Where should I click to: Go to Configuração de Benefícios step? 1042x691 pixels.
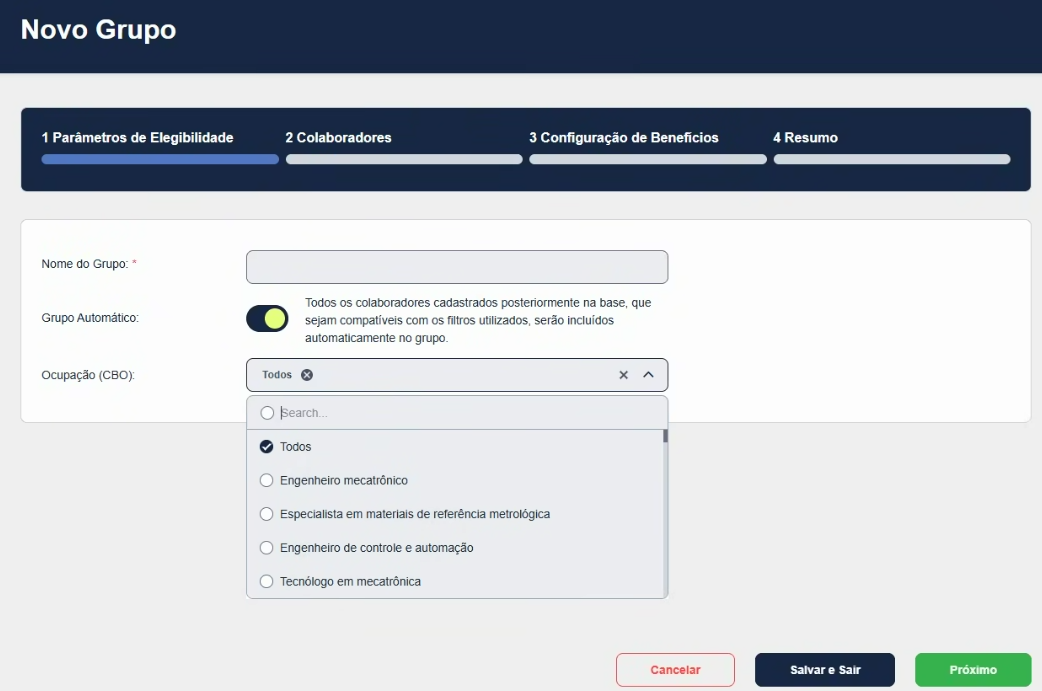point(623,138)
